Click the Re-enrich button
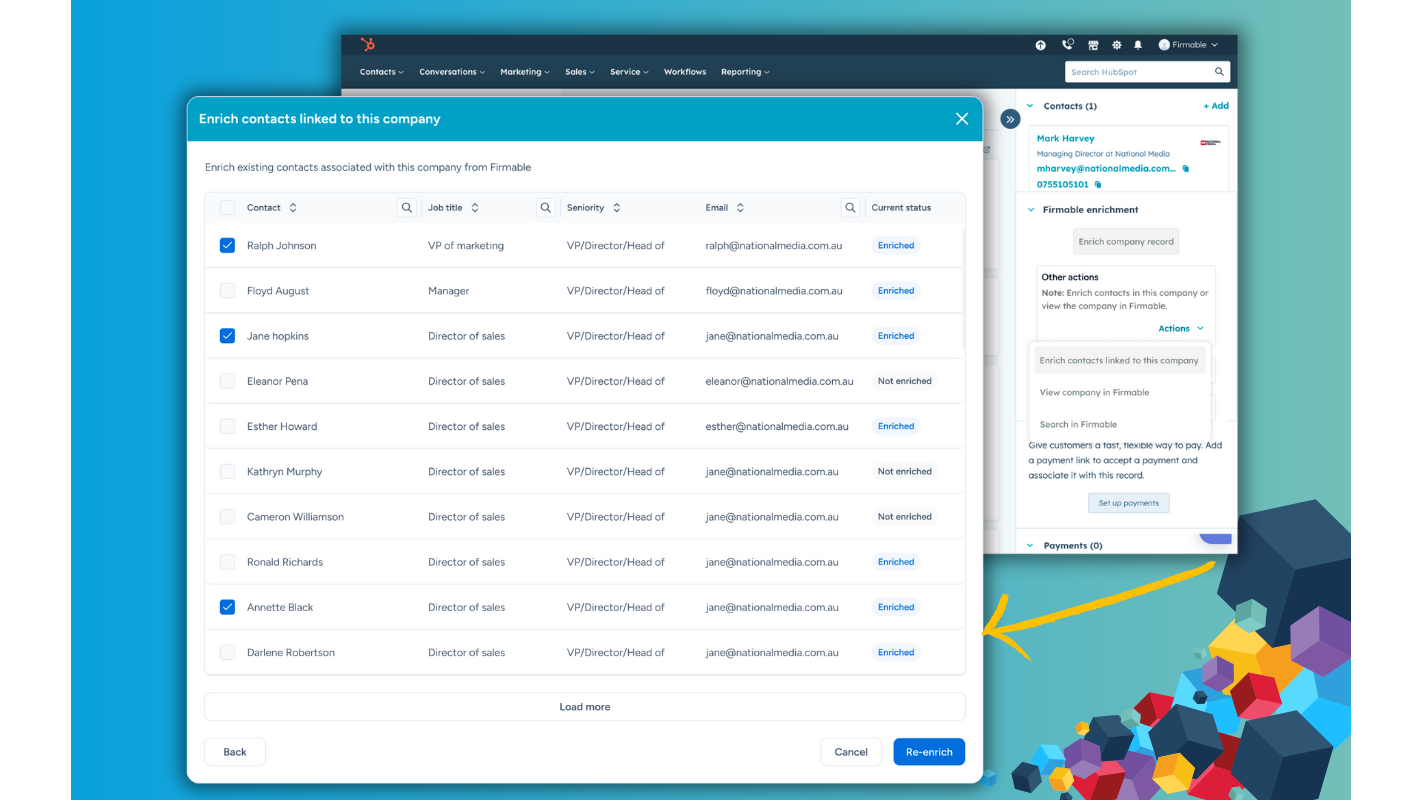The image size is (1422, 800). [x=929, y=752]
